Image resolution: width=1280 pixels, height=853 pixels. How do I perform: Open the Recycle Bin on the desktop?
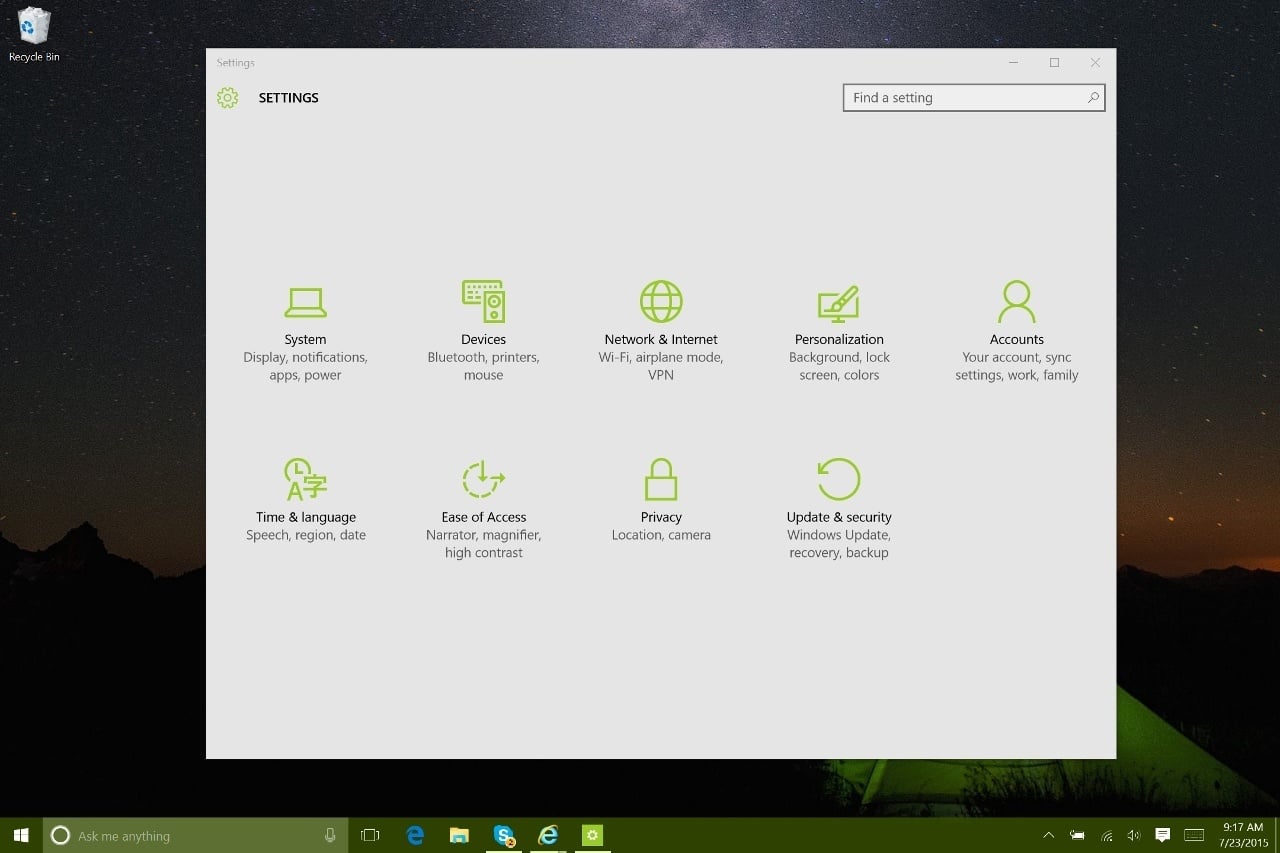[x=33, y=30]
